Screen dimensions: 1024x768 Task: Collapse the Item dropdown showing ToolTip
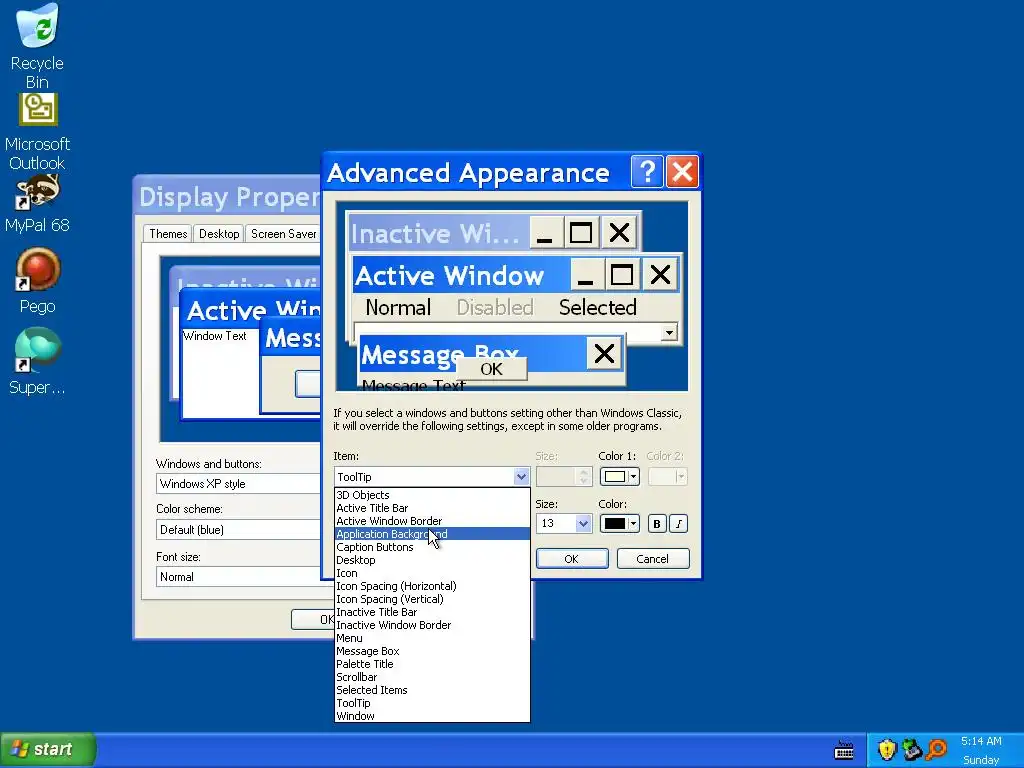coord(520,477)
